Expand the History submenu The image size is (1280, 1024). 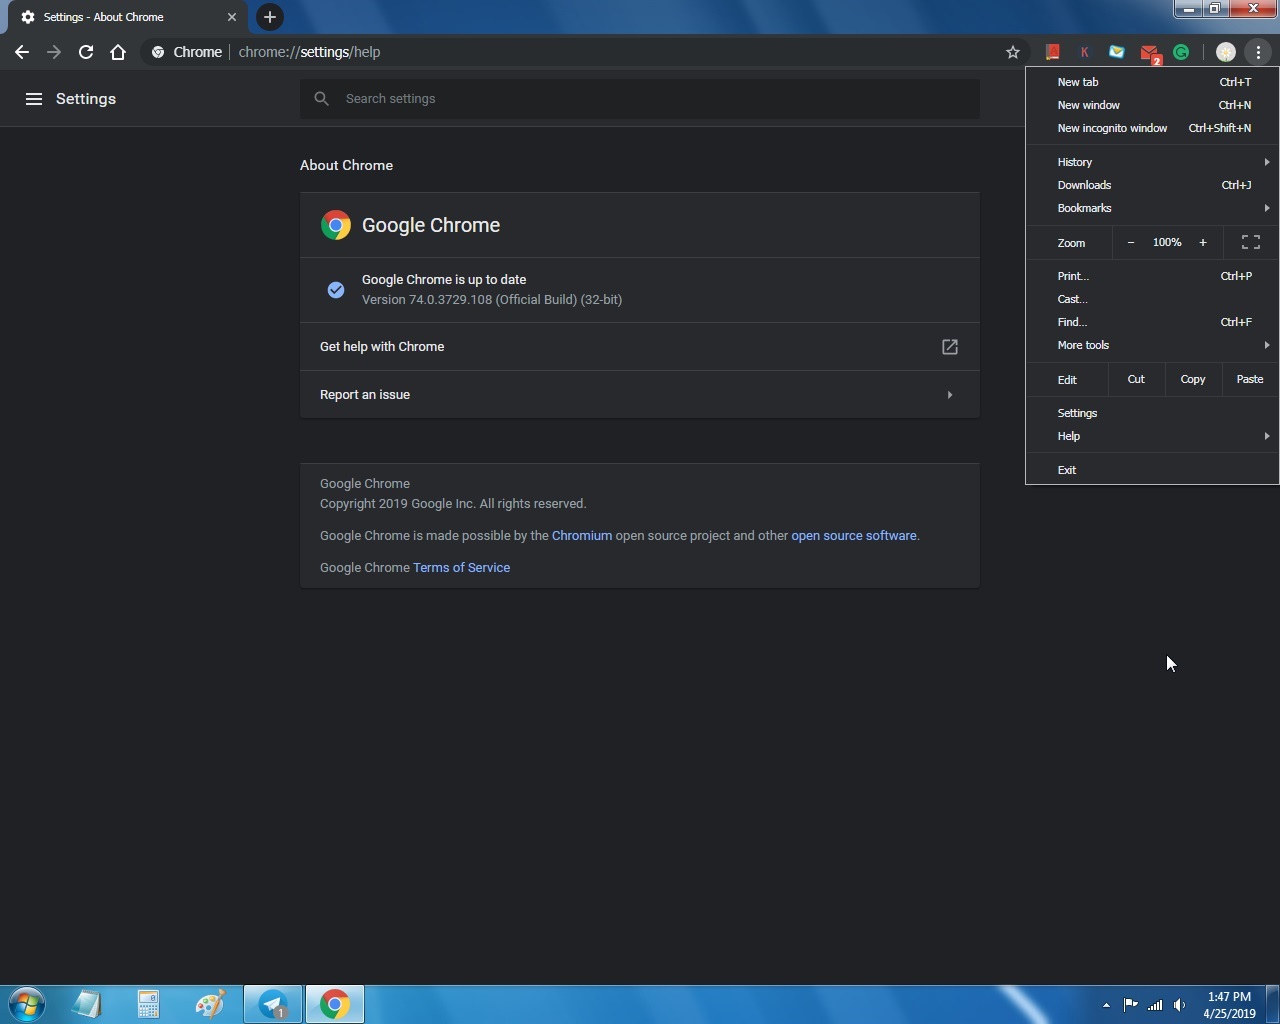pos(1152,162)
